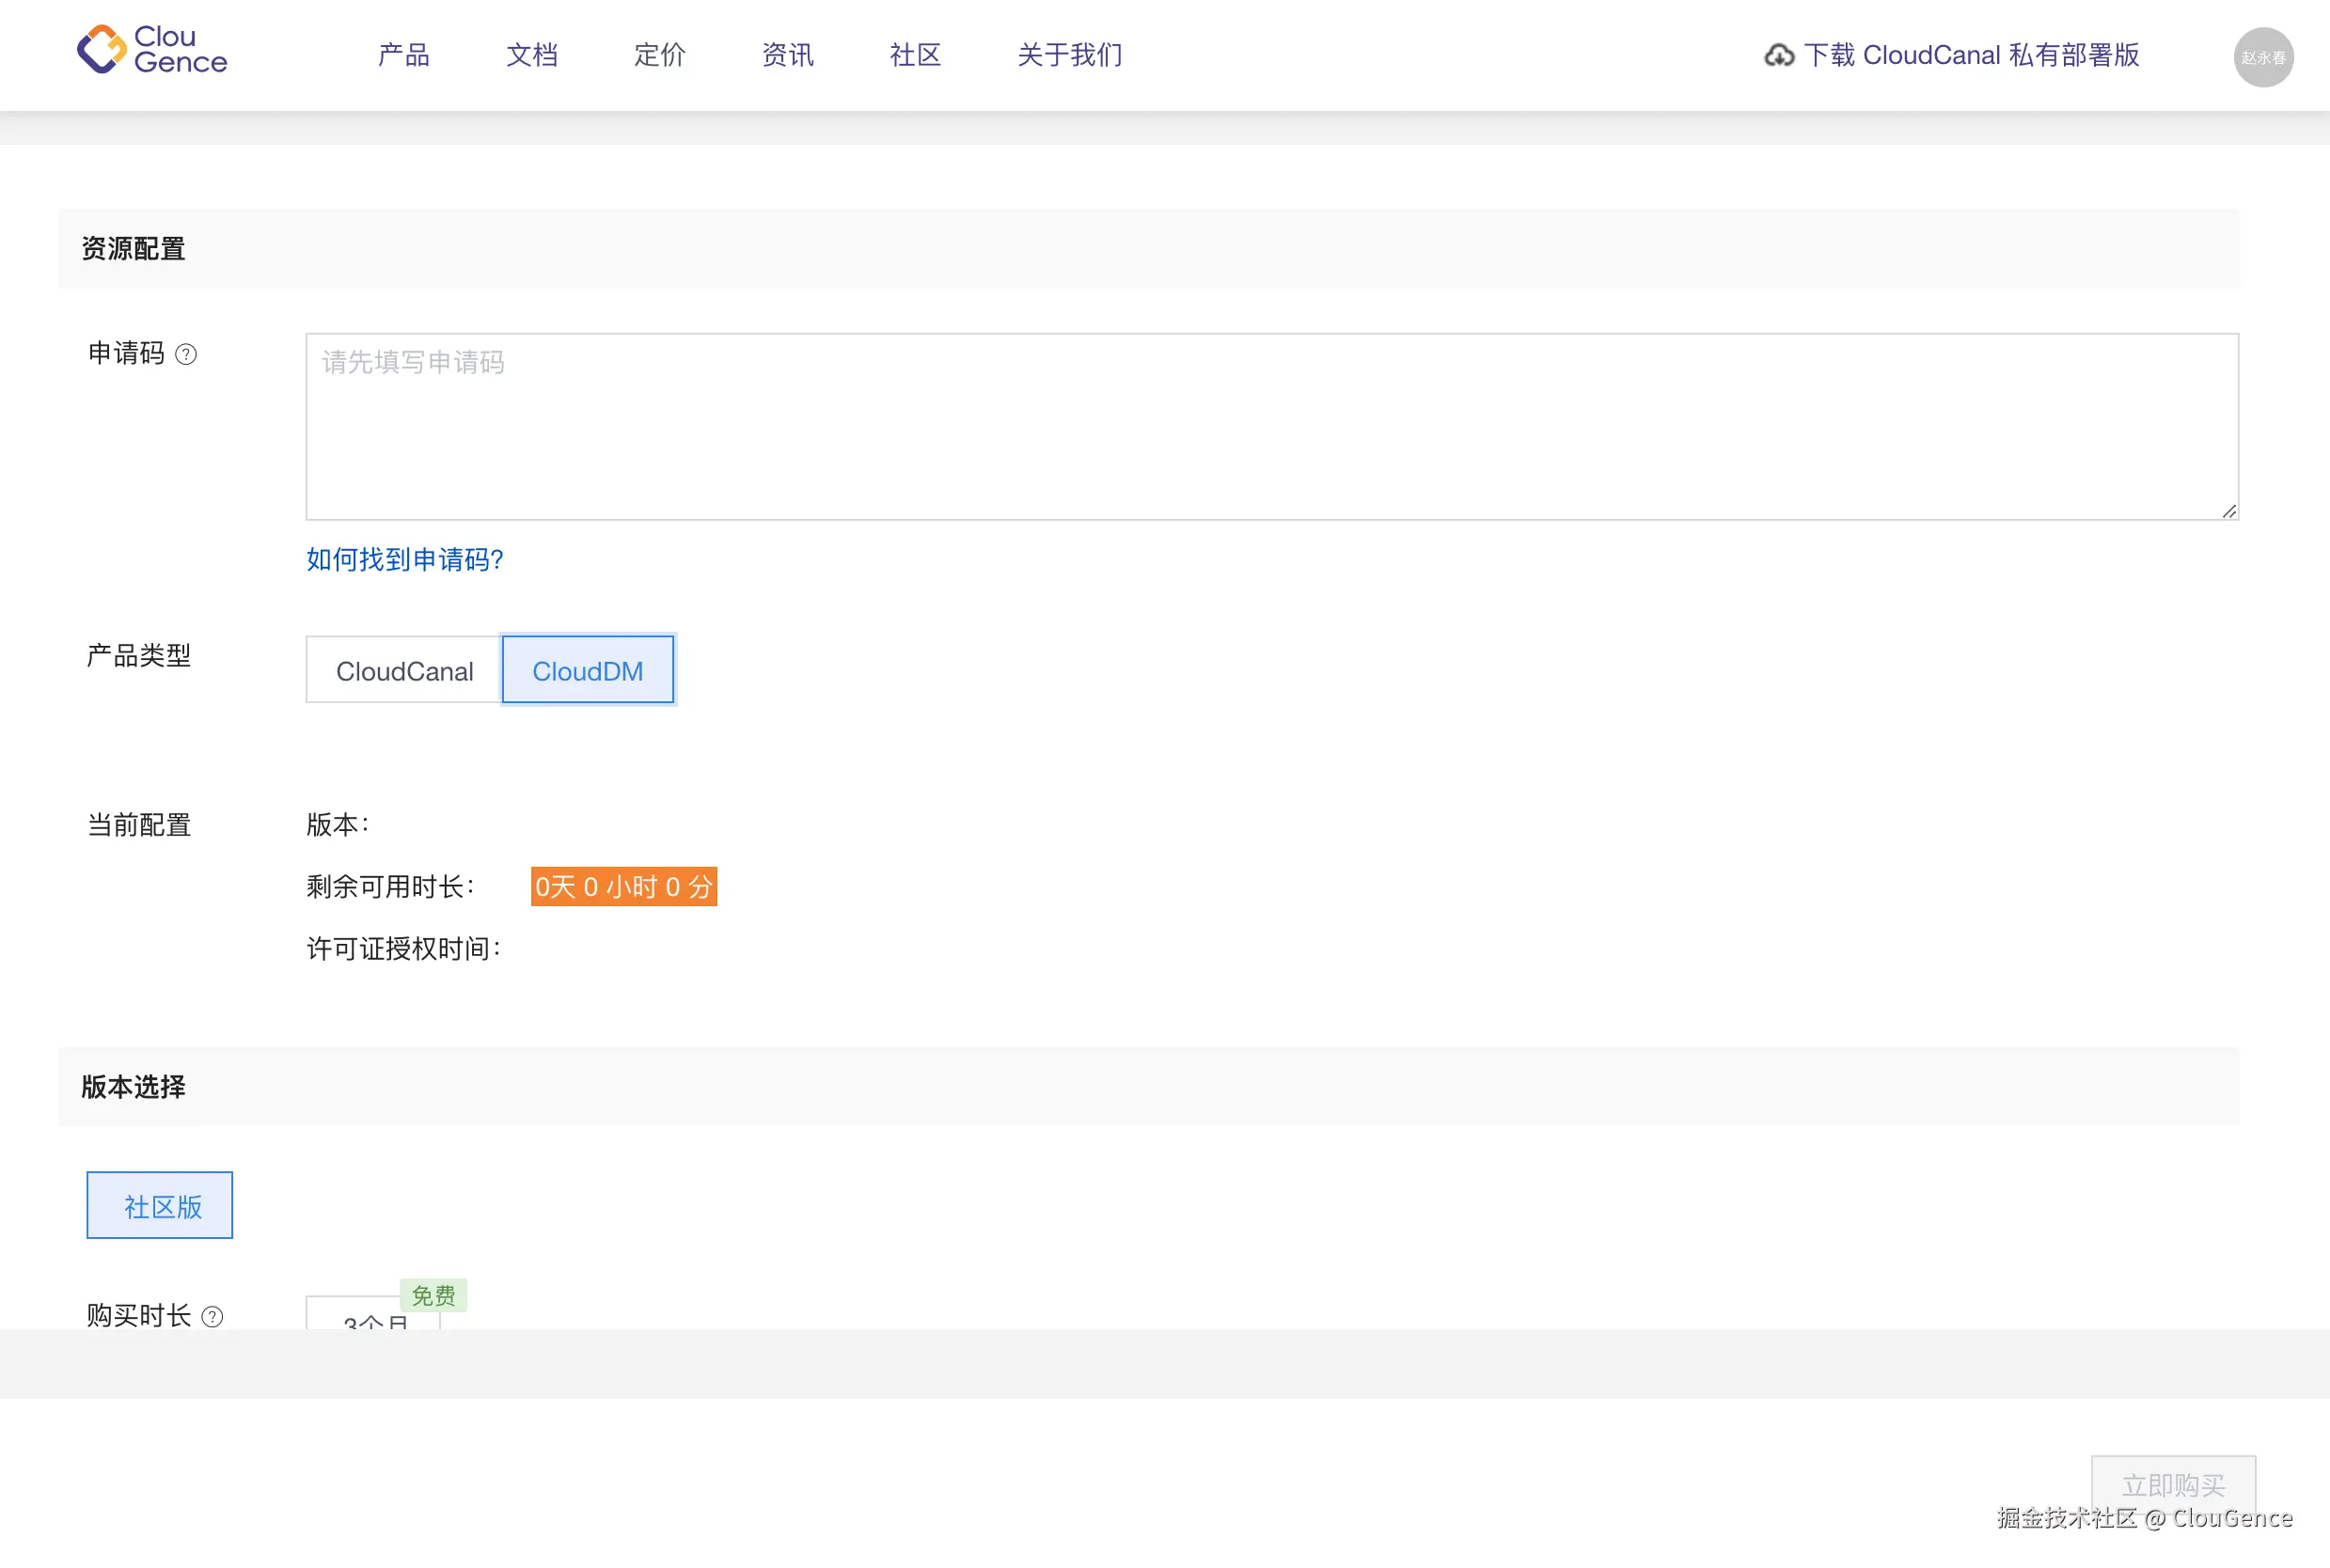Open the 如何找到申请码? link

coord(405,559)
